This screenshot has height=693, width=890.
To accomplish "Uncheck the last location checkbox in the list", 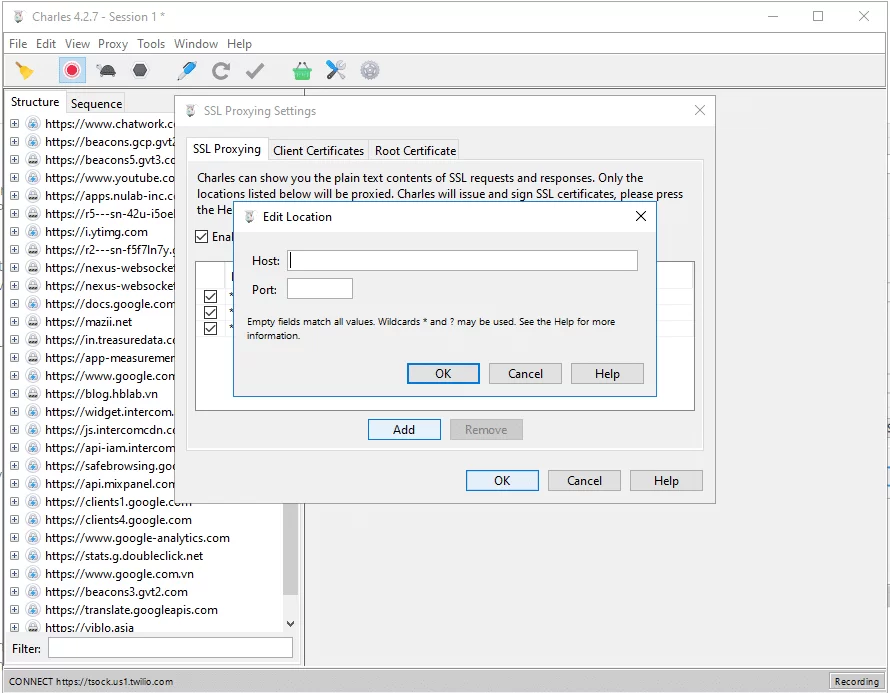I will 211,327.
